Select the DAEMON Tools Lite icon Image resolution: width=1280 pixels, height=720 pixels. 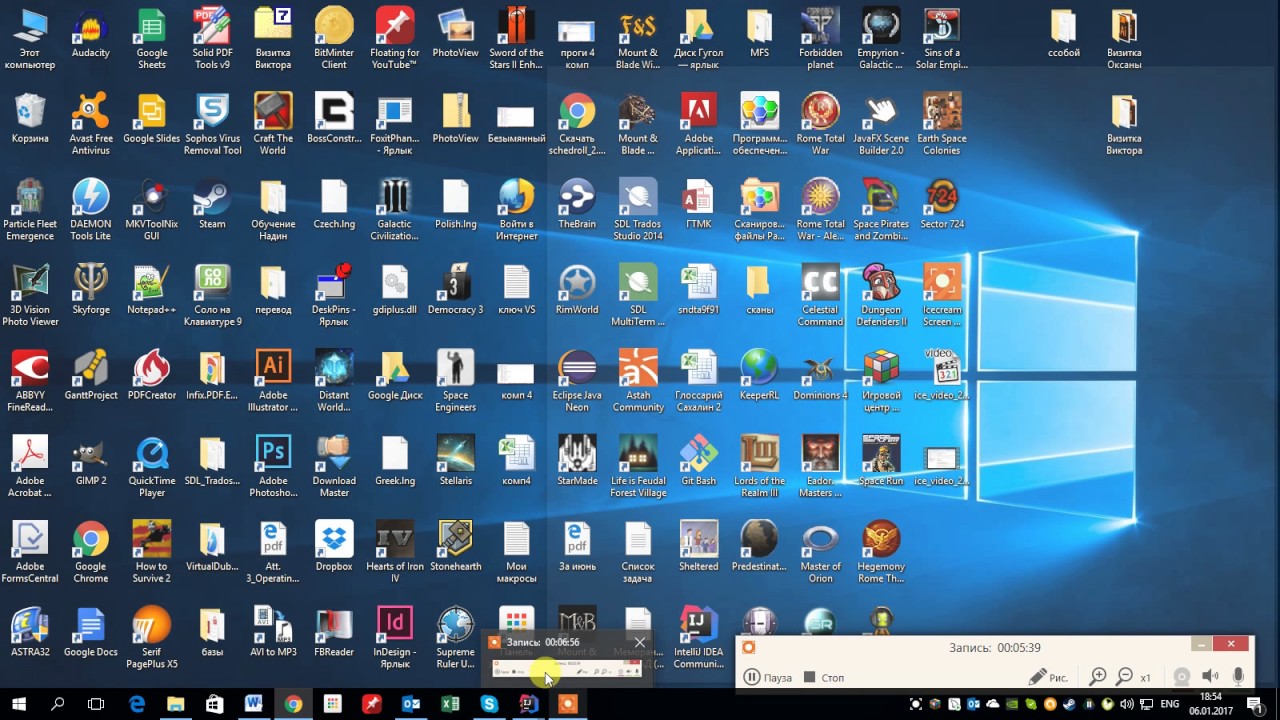(90, 211)
